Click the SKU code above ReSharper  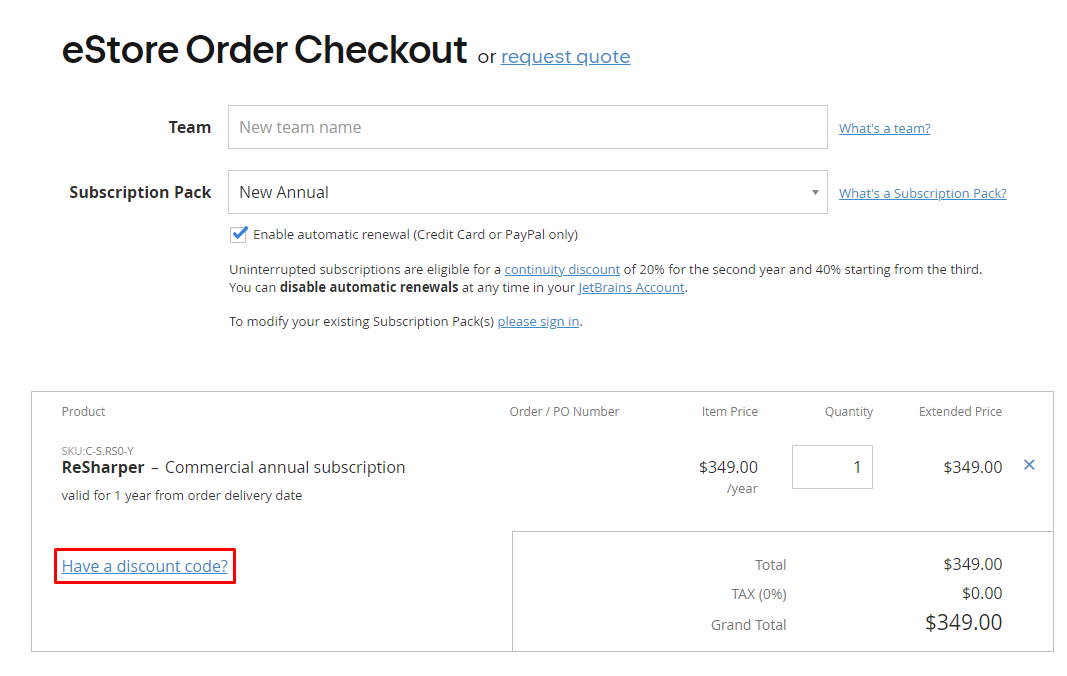coord(97,451)
